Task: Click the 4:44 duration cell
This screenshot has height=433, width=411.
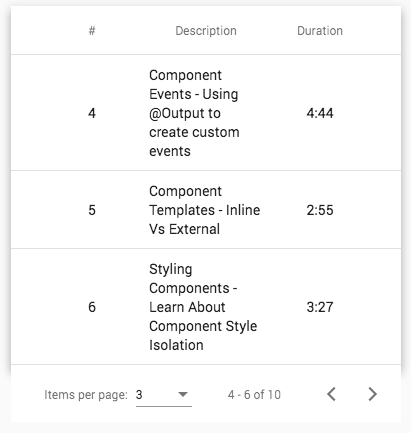Action: click(320, 113)
